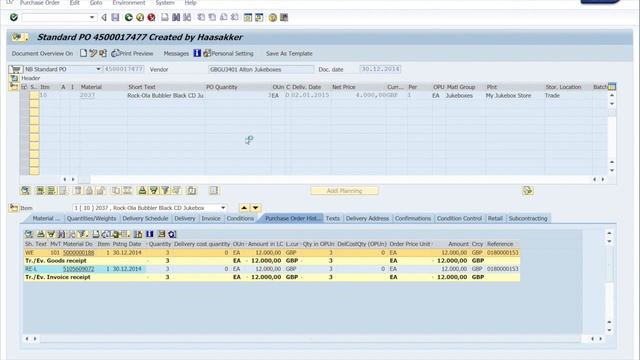Viewport: 640px width, 360px height.
Task: Go to previous item with up arrow
Action: (x=244, y=208)
